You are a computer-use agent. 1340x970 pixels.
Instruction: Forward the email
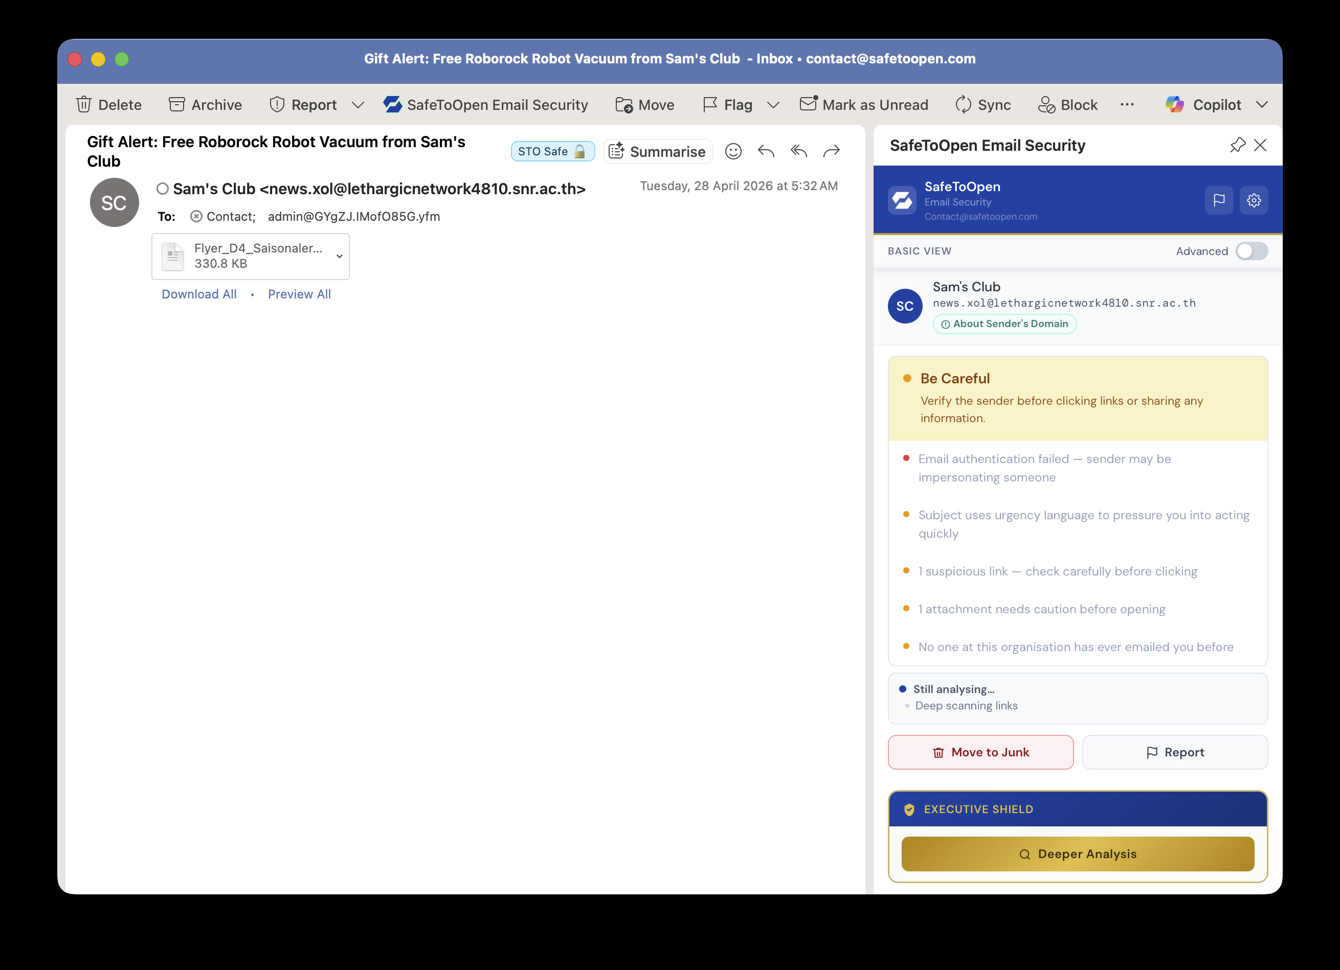pyautogui.click(x=832, y=151)
